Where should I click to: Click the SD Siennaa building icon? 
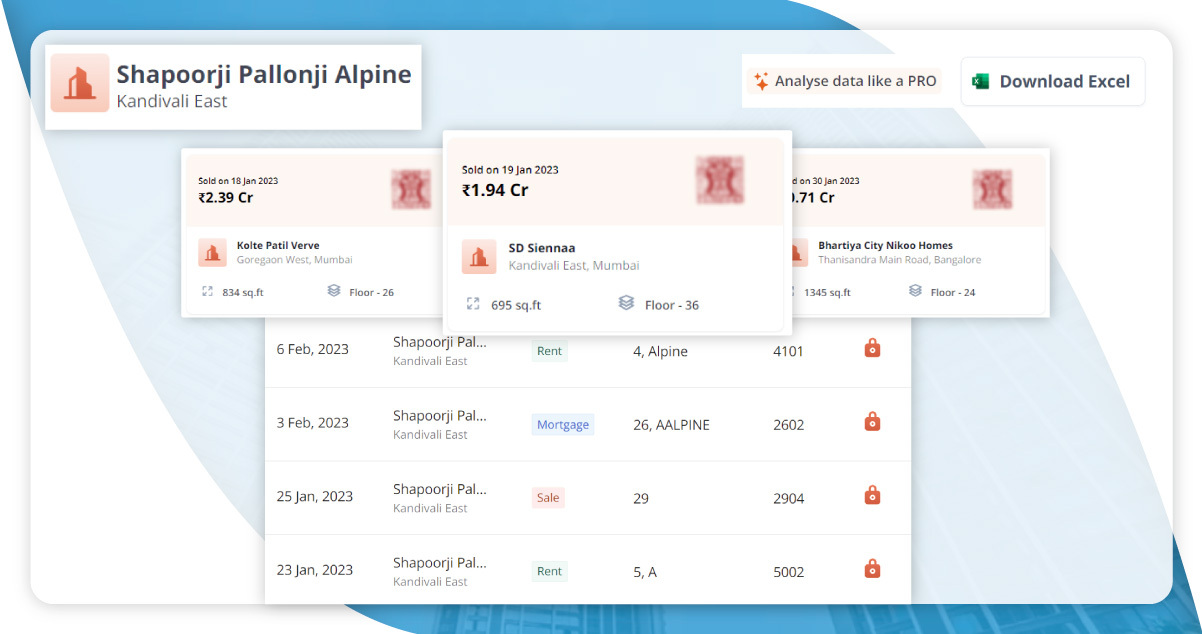point(479,257)
